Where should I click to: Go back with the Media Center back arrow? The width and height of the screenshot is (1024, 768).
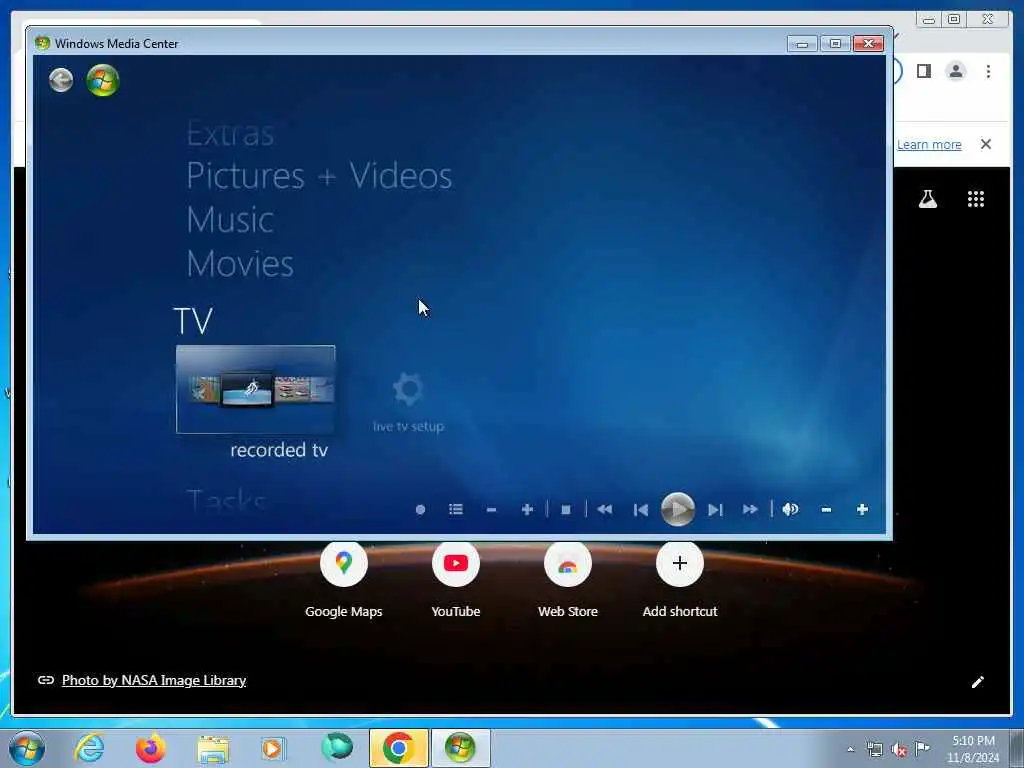tap(61, 80)
